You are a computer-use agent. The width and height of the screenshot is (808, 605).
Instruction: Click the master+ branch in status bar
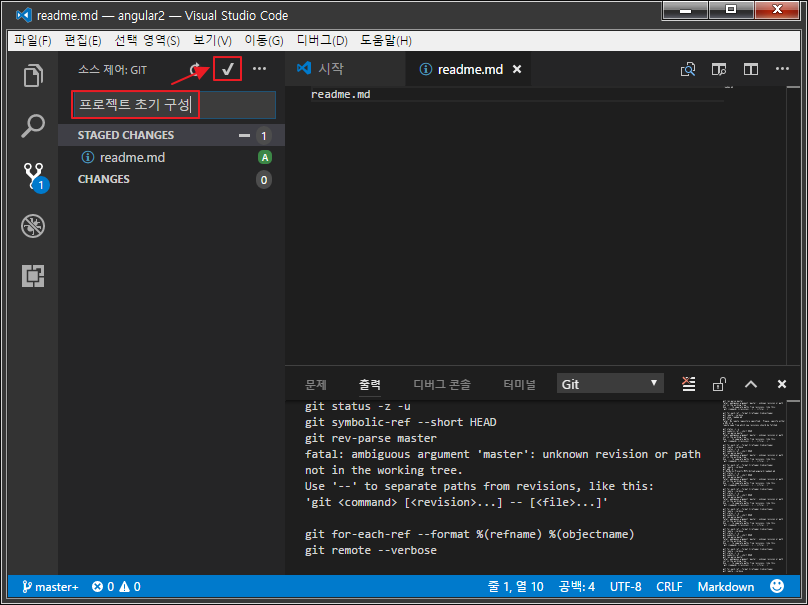[x=48, y=587]
